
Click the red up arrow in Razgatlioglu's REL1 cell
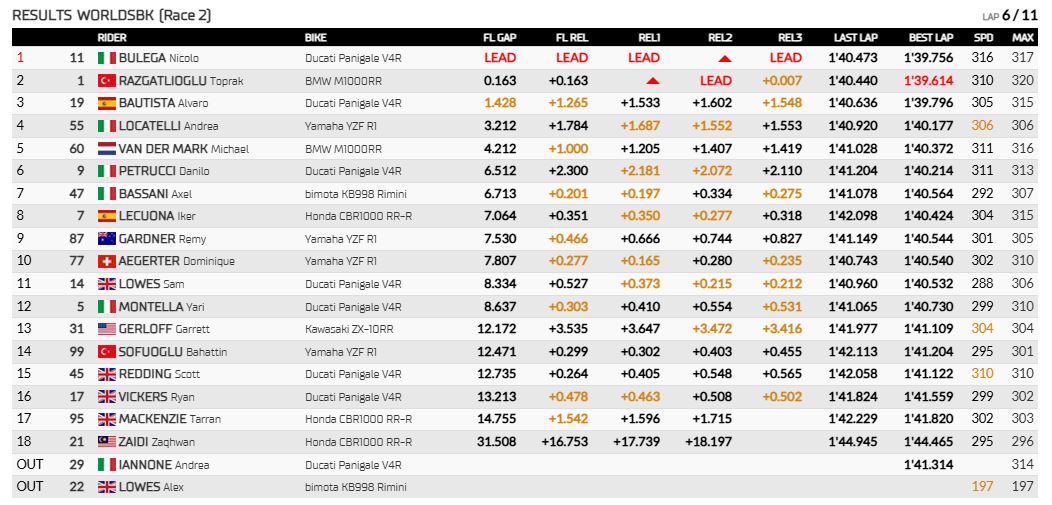653,81
